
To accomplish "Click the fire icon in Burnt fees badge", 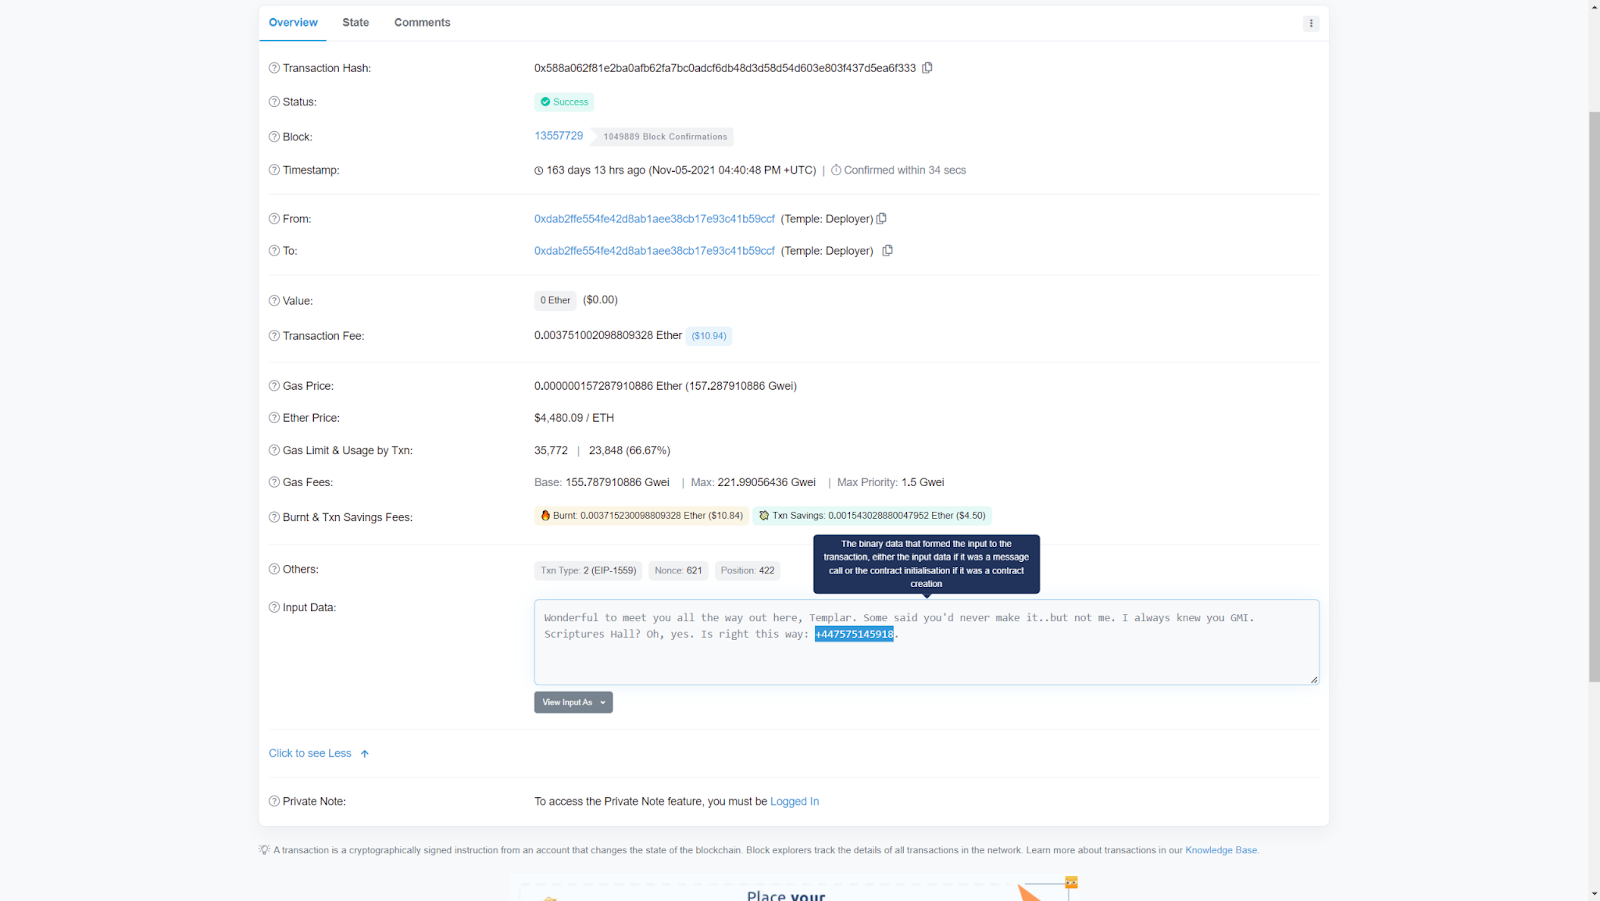I will pos(545,516).
